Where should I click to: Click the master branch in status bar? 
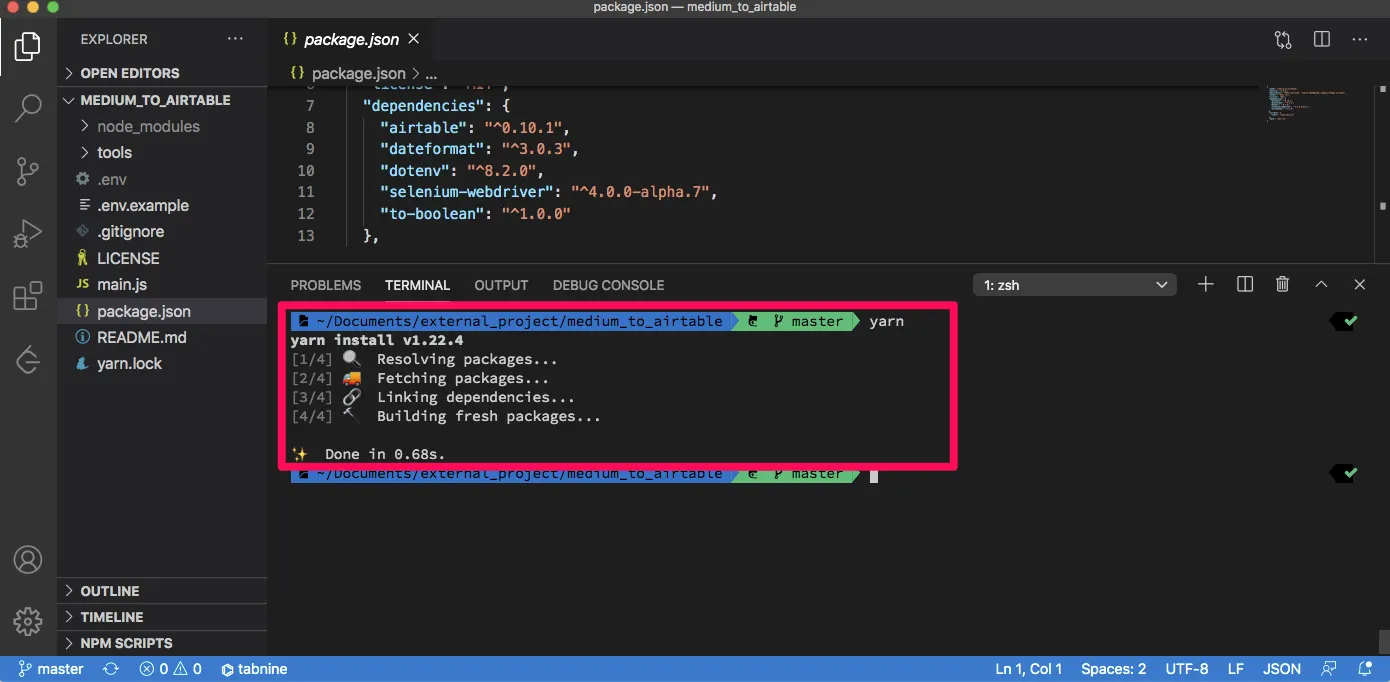tap(50, 669)
